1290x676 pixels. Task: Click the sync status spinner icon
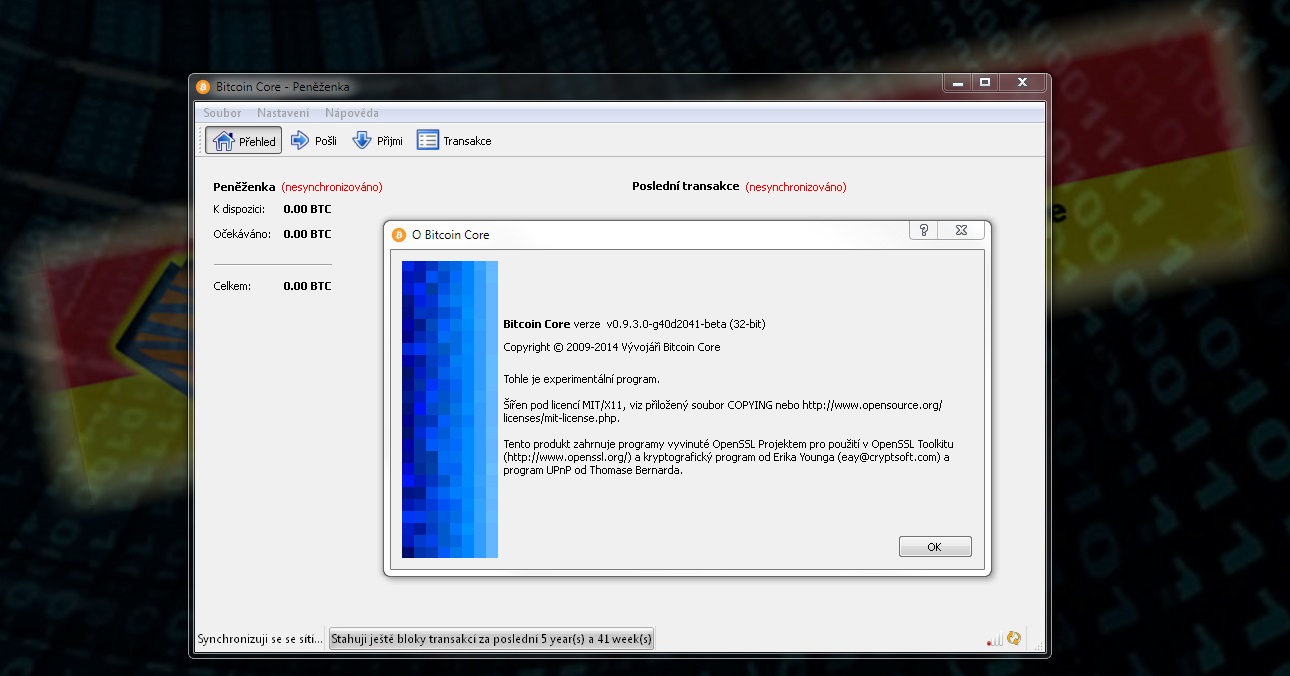(x=1014, y=638)
